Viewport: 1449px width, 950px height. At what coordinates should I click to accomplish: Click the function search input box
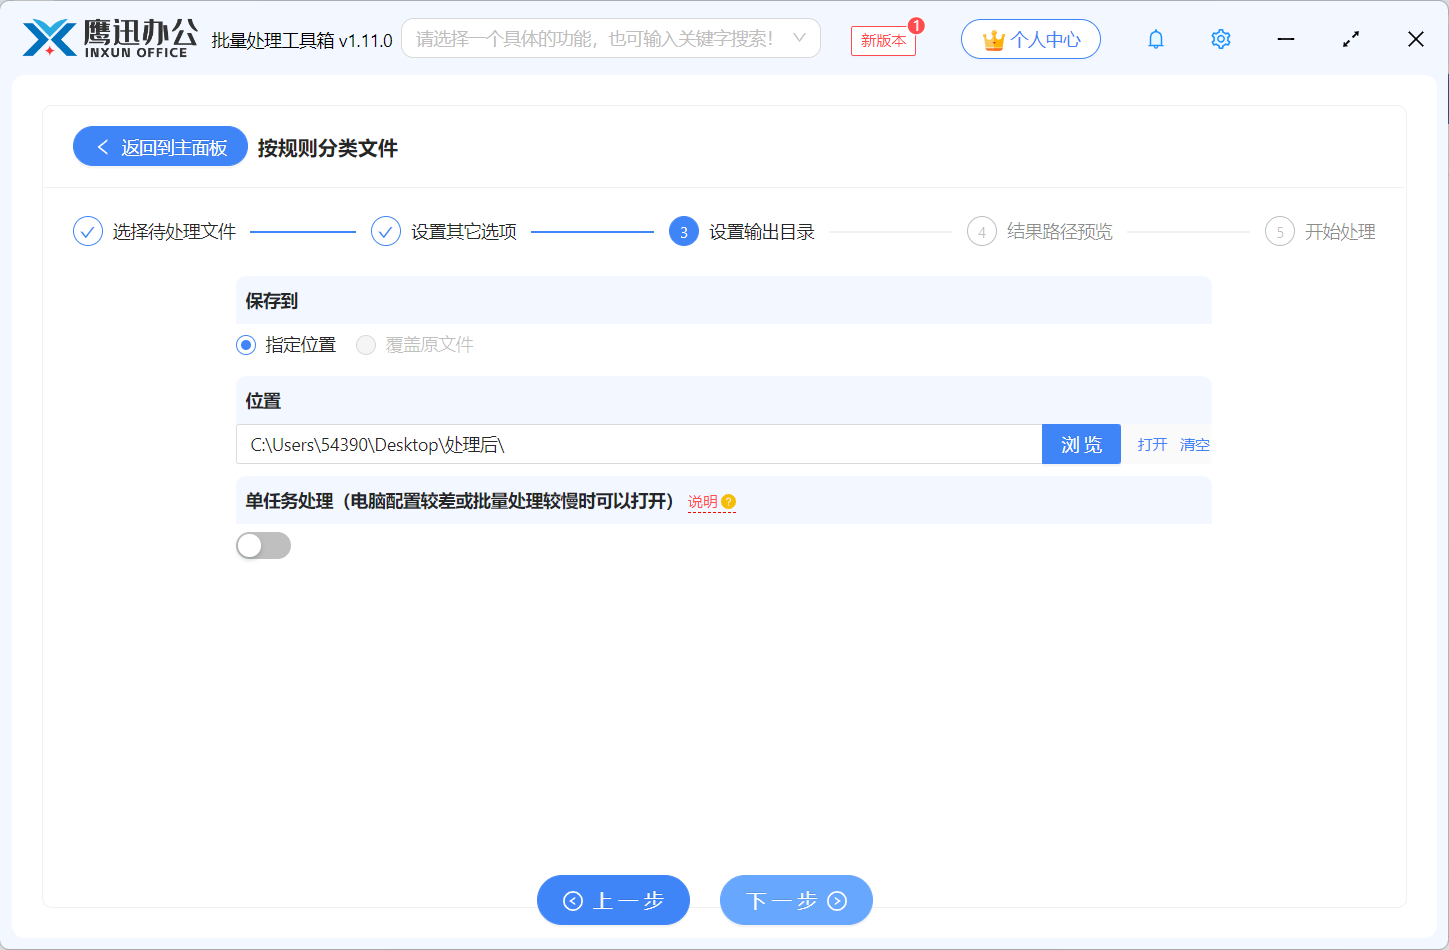tap(610, 38)
